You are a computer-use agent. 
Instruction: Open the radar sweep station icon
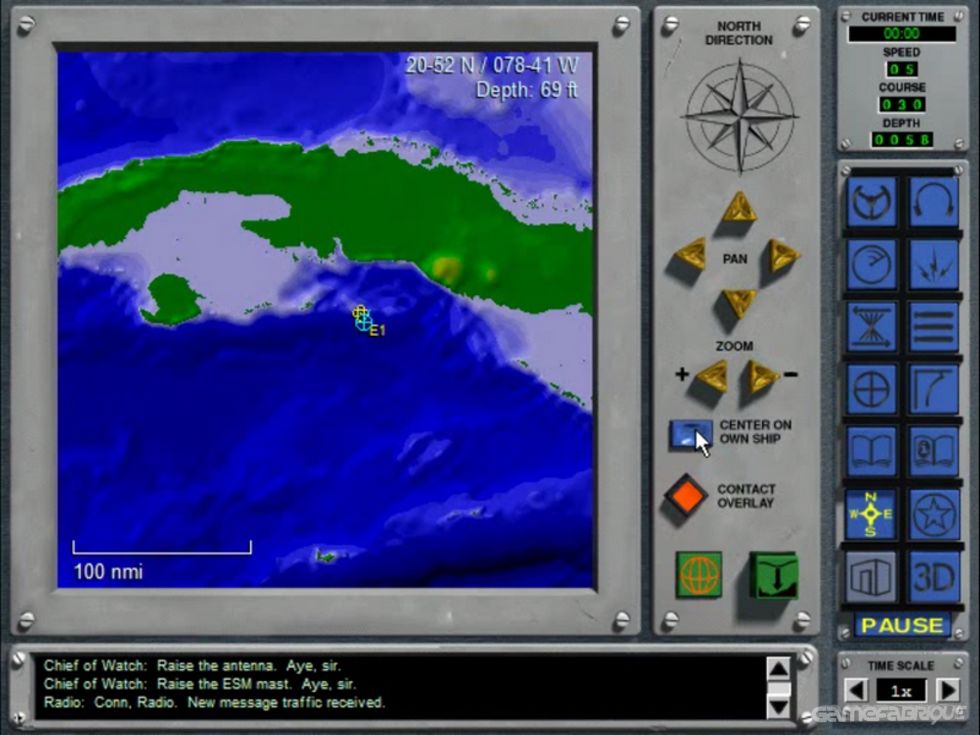[872, 264]
